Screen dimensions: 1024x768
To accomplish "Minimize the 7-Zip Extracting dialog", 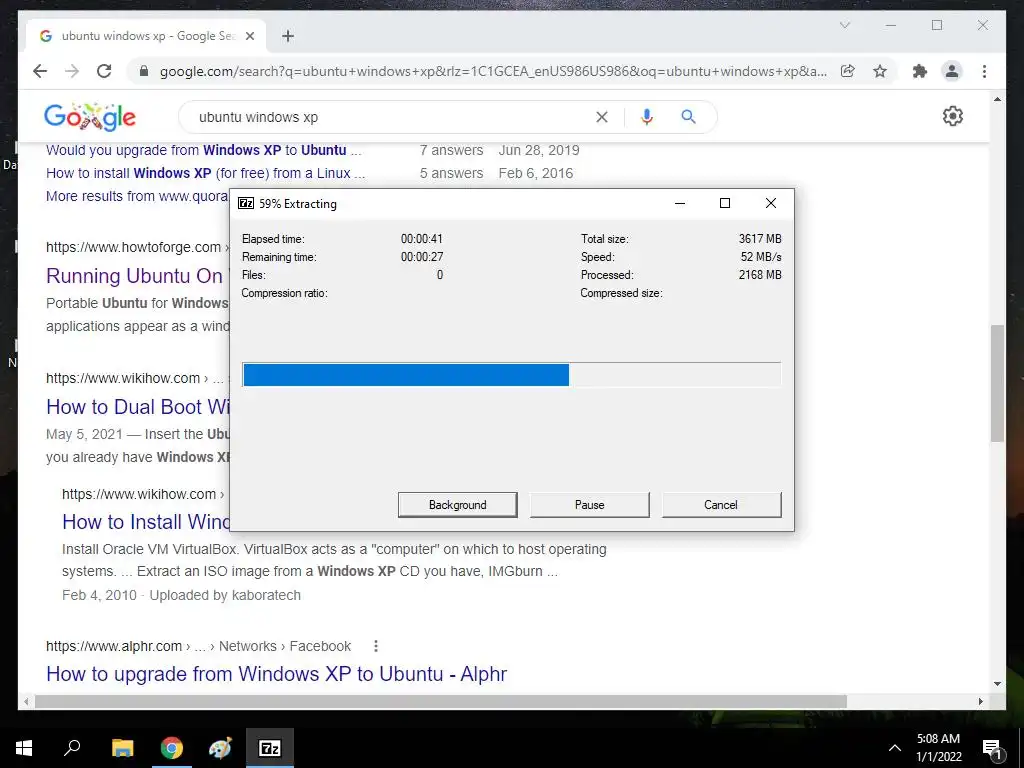I will click(x=680, y=203).
